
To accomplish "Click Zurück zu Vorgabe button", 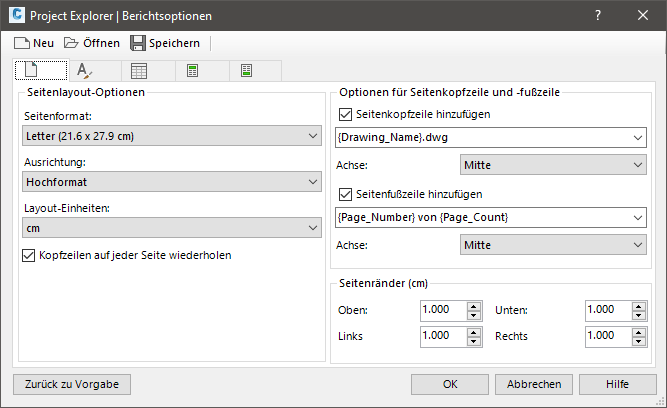I will (71, 383).
